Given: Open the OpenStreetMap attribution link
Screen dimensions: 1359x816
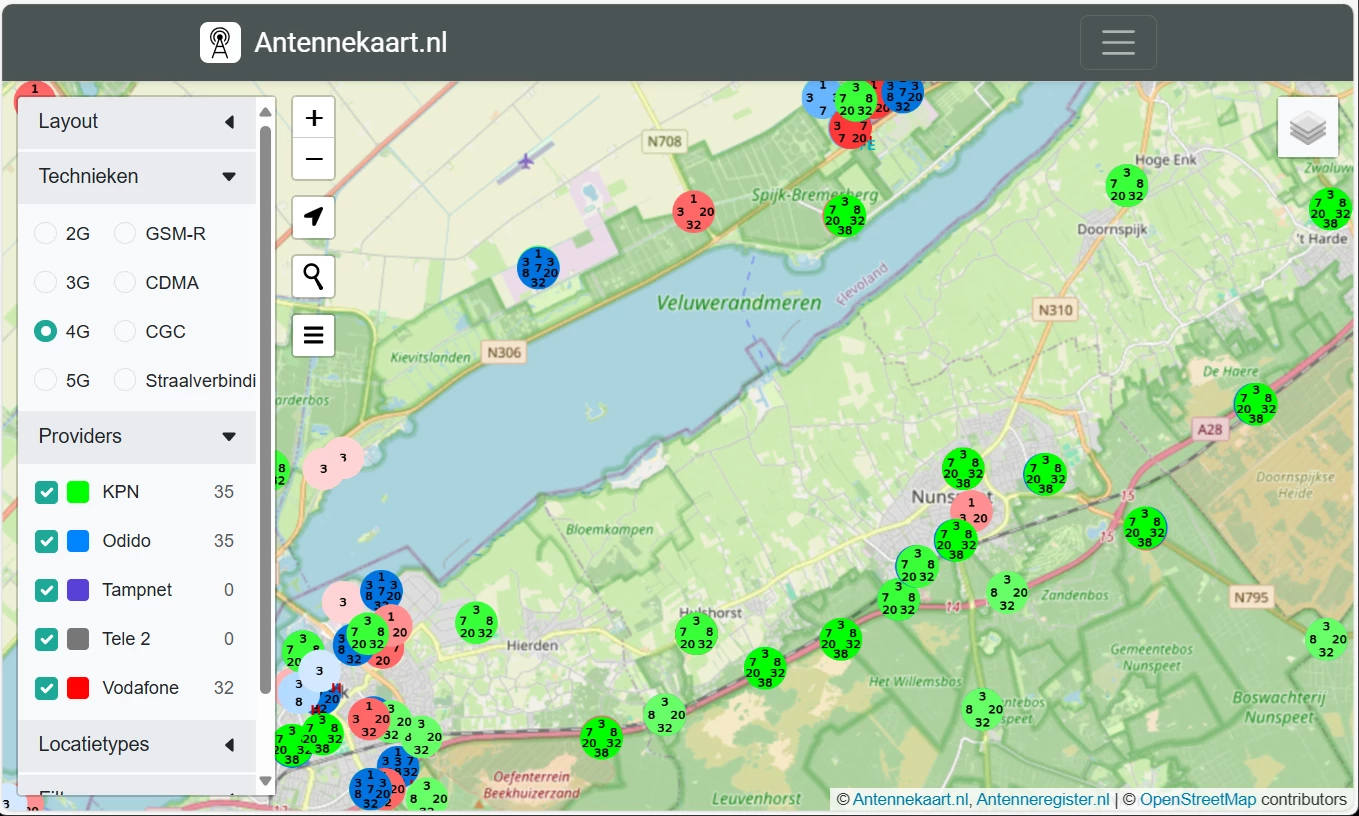Looking at the screenshot, I should 1198,800.
